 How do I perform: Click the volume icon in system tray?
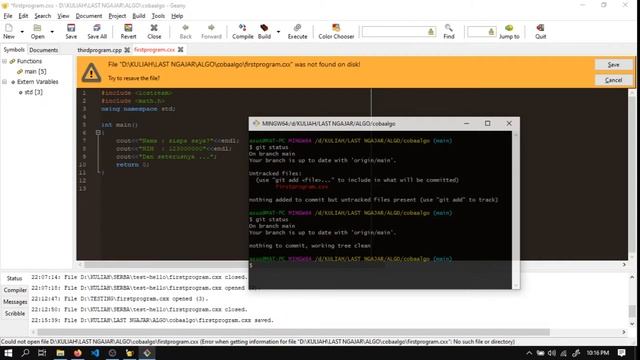[552, 353]
